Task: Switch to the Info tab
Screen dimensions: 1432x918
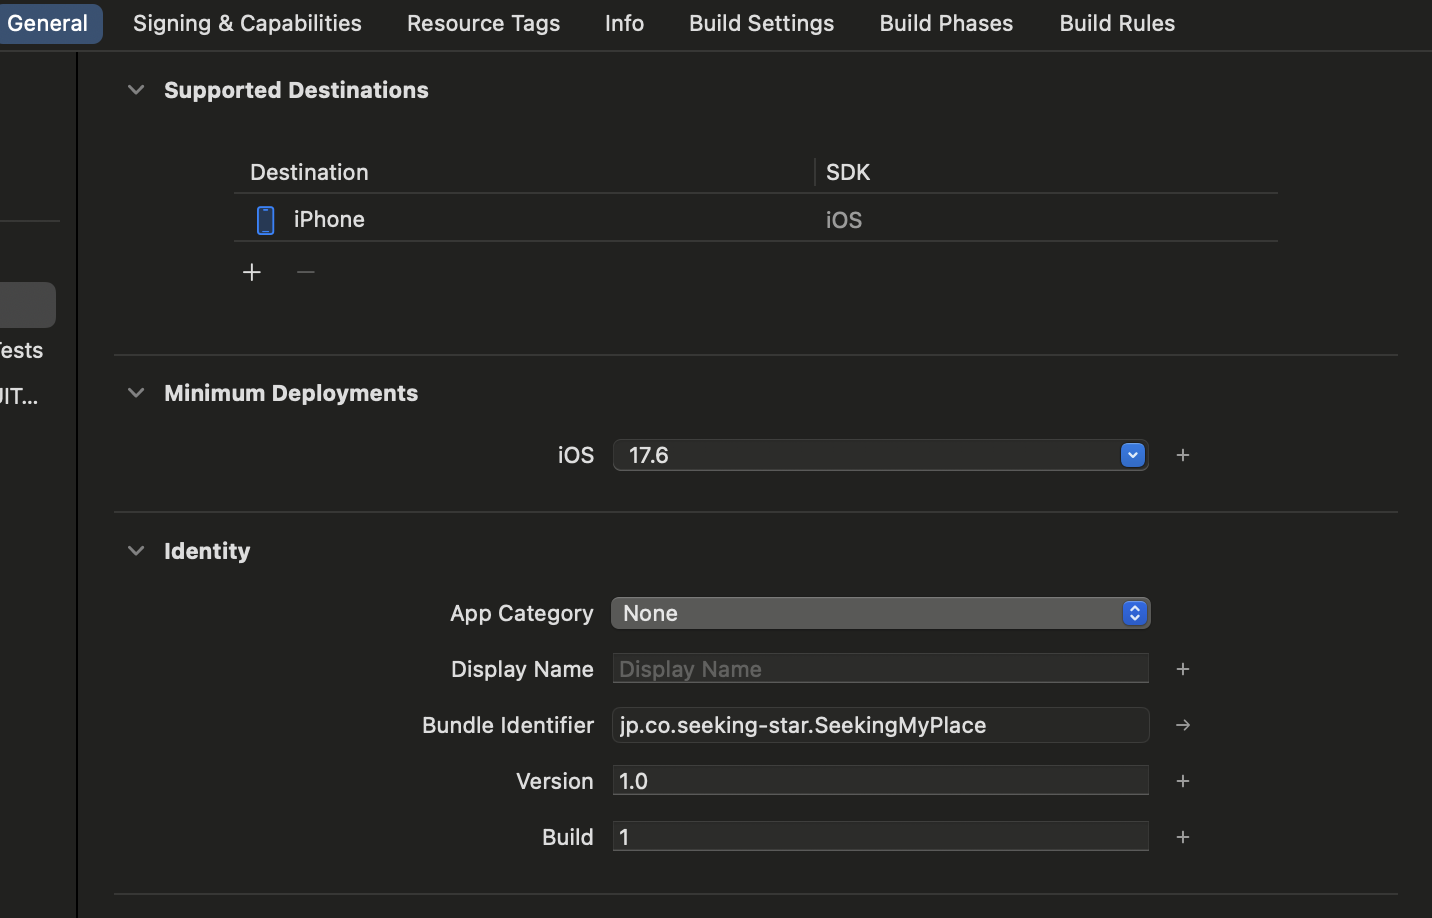Action: coord(624,23)
